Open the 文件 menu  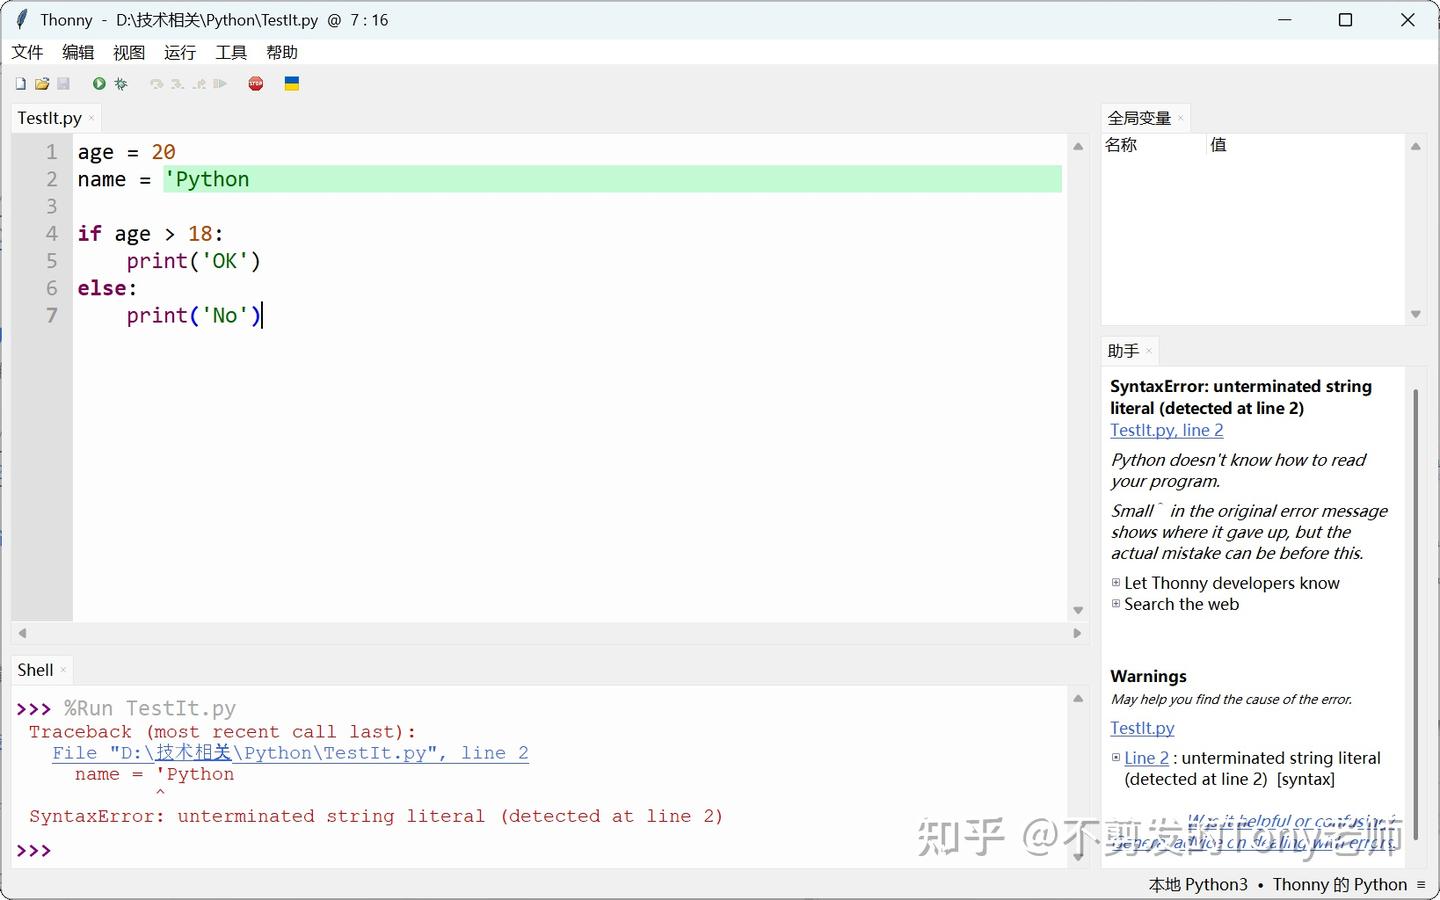(x=28, y=52)
